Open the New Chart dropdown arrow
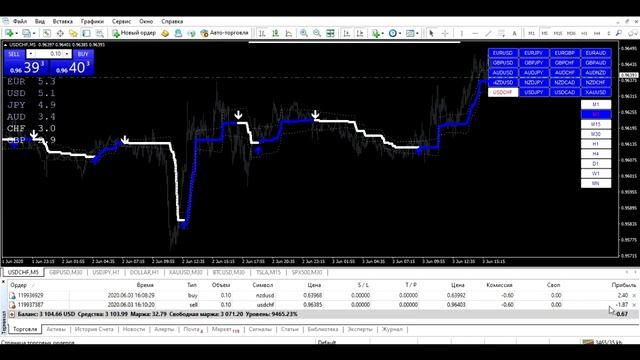This screenshot has height=360, width=640. (x=16, y=33)
